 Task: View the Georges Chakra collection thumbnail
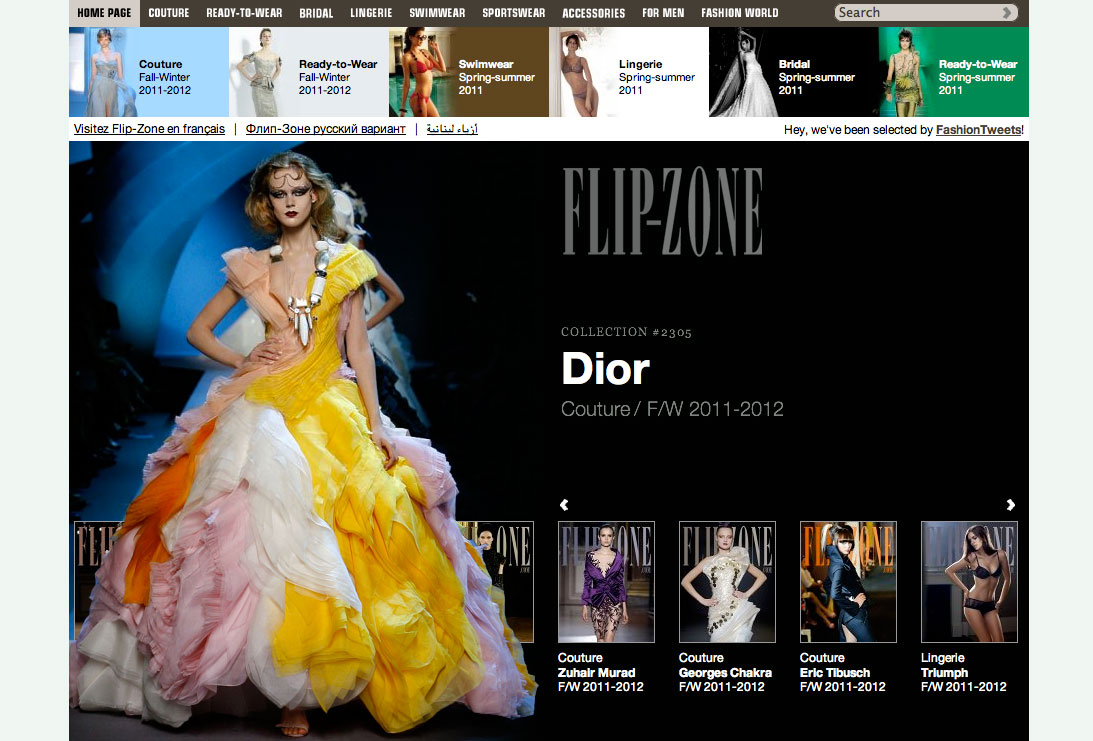[x=727, y=581]
